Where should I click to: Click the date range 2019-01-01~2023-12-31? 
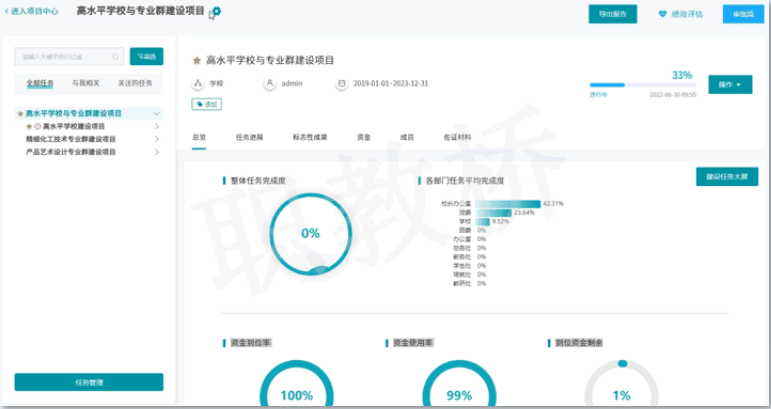click(x=390, y=84)
